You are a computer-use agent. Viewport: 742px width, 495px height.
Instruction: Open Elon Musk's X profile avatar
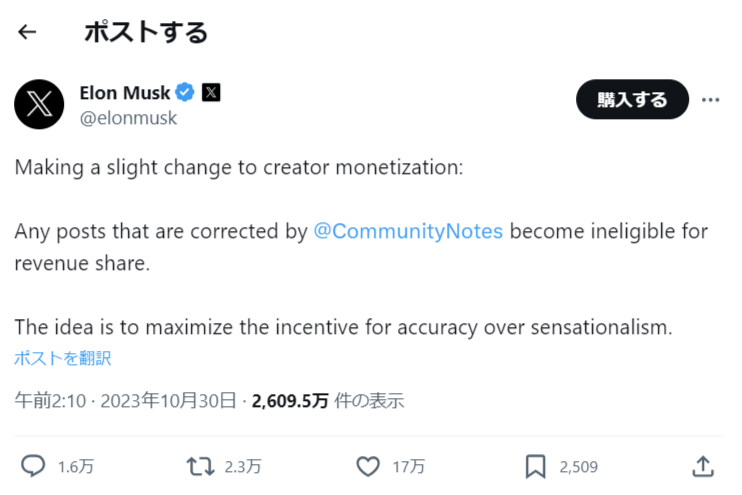click(x=40, y=105)
